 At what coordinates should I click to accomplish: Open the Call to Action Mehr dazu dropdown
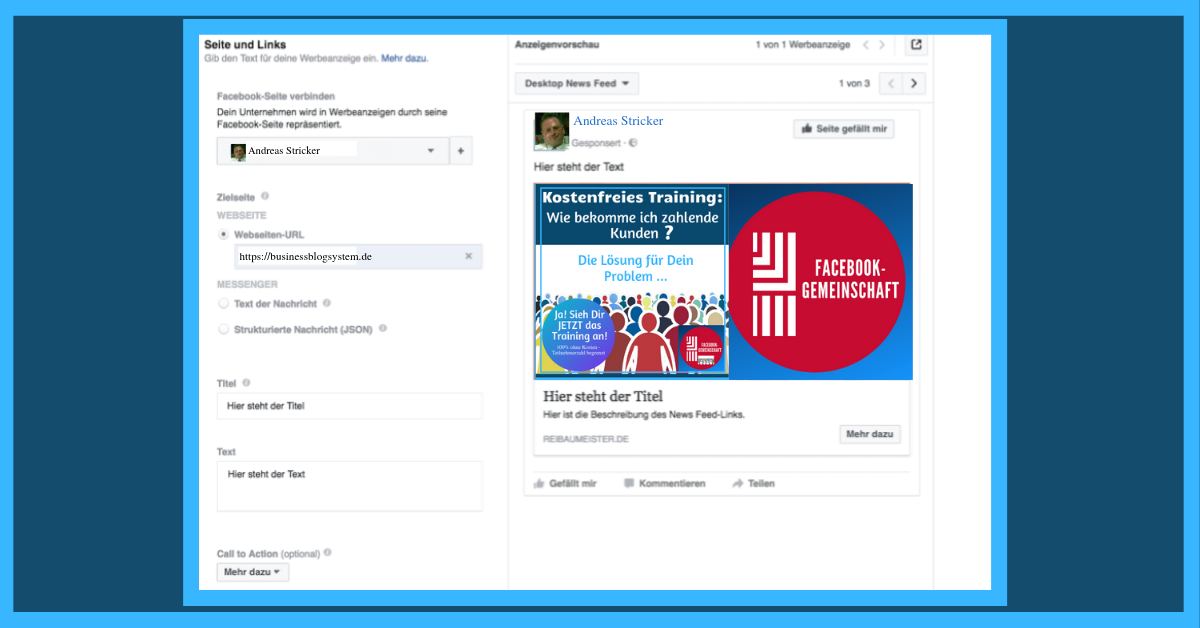click(253, 573)
